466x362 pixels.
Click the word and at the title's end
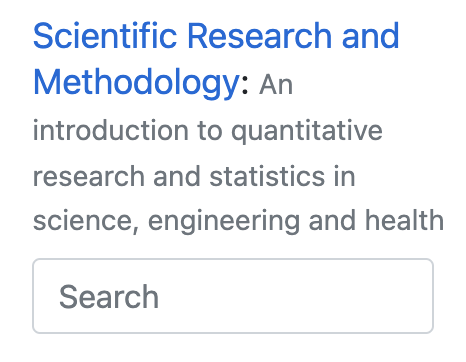[x=370, y=35]
